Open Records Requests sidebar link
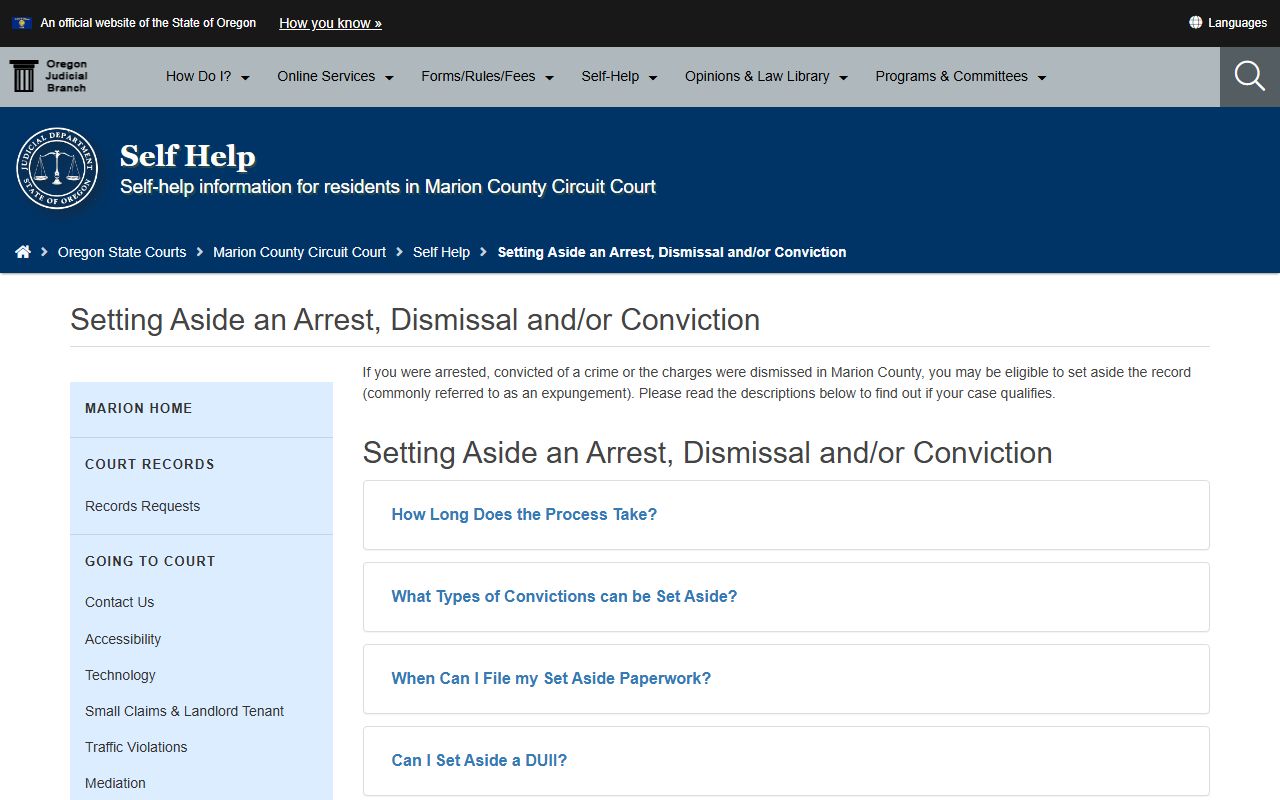 point(142,506)
